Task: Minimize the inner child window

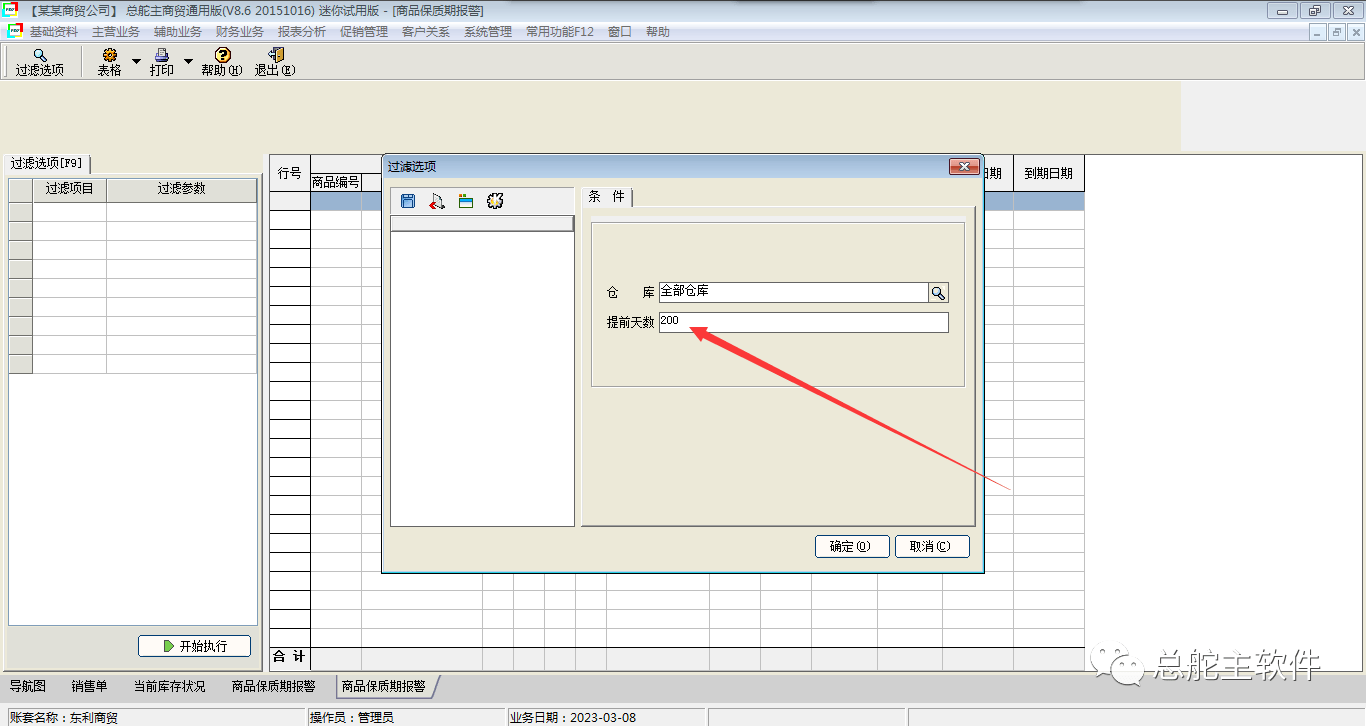Action: [1319, 32]
